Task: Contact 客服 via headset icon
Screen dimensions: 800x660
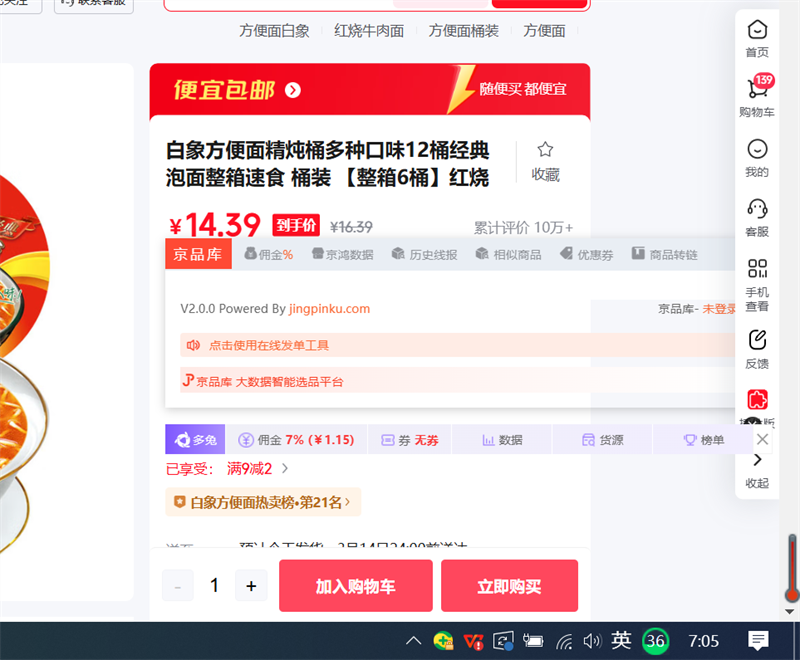Action: [x=757, y=209]
